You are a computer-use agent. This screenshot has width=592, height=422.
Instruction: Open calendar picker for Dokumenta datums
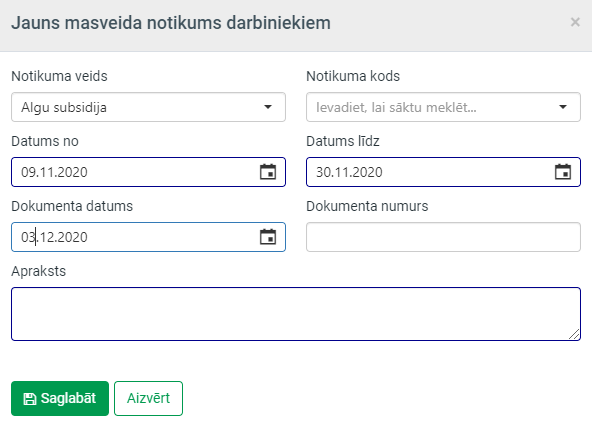point(268,237)
